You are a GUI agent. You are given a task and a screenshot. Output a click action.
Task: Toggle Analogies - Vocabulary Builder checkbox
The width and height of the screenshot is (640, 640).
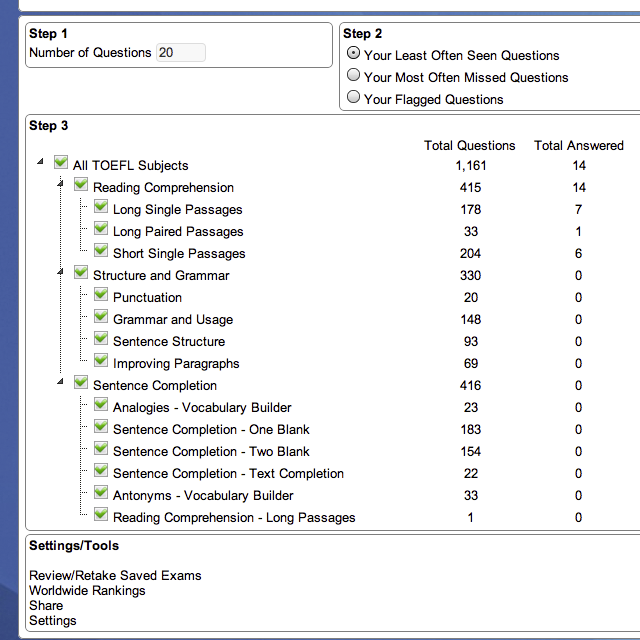click(x=101, y=404)
